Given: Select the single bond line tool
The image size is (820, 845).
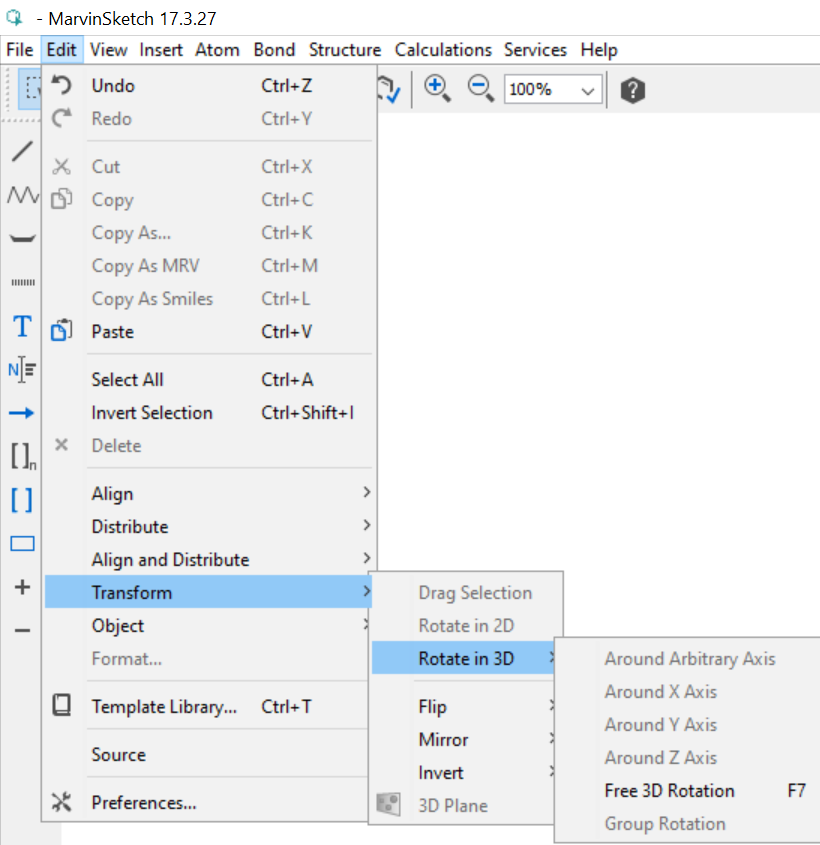Looking at the screenshot, I should click(x=22, y=153).
